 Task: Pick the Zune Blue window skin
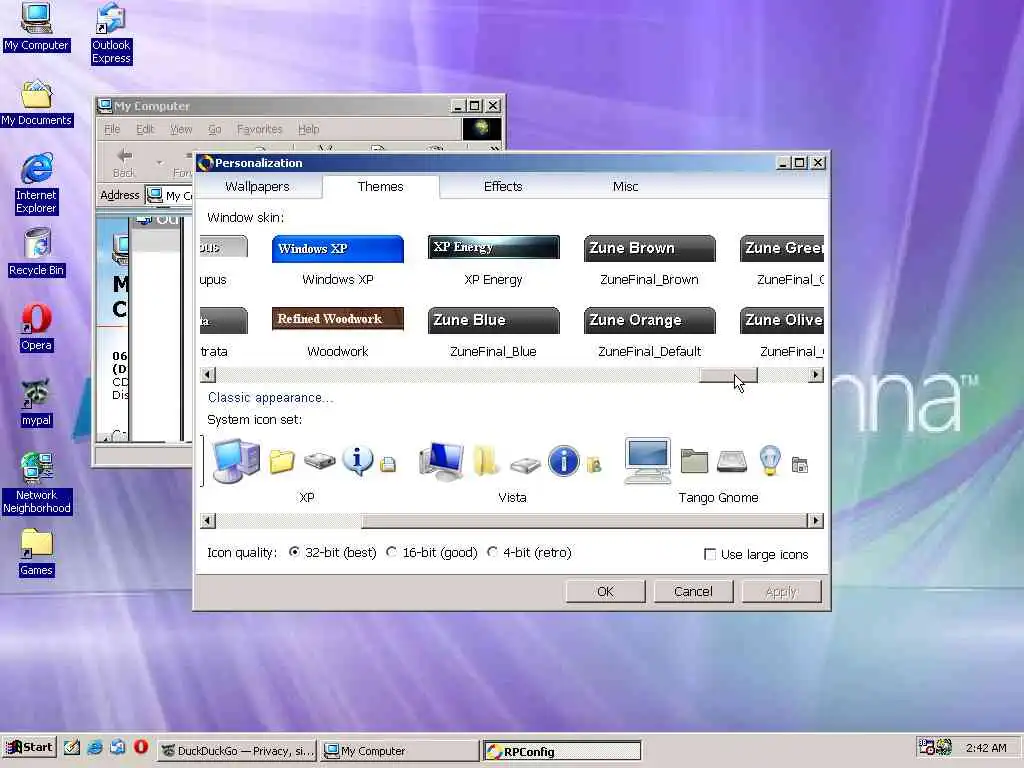(494, 332)
